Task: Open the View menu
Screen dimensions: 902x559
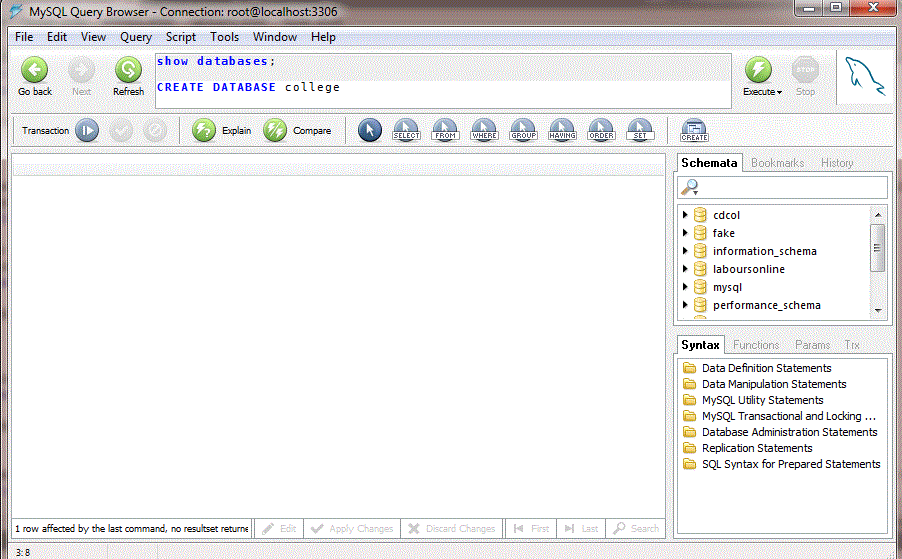Action: coord(93,37)
